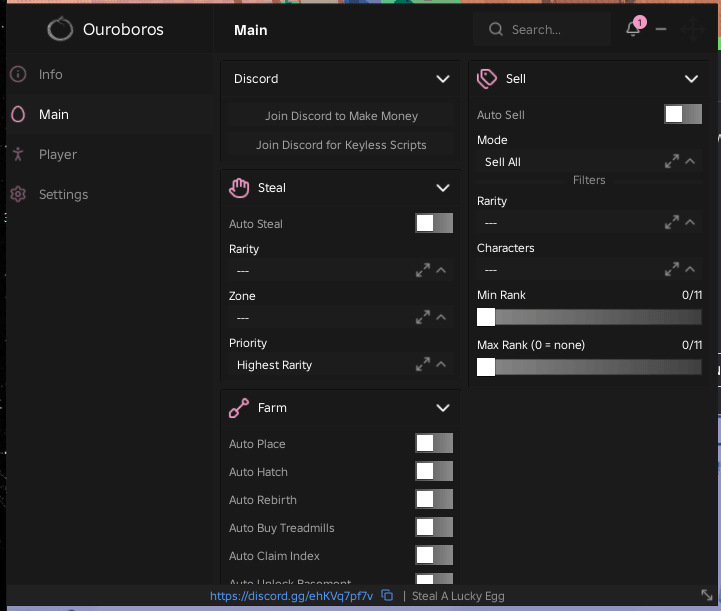Screen dimensions: 721x611
Task: Toggle Auto Place on
Action: [434, 443]
